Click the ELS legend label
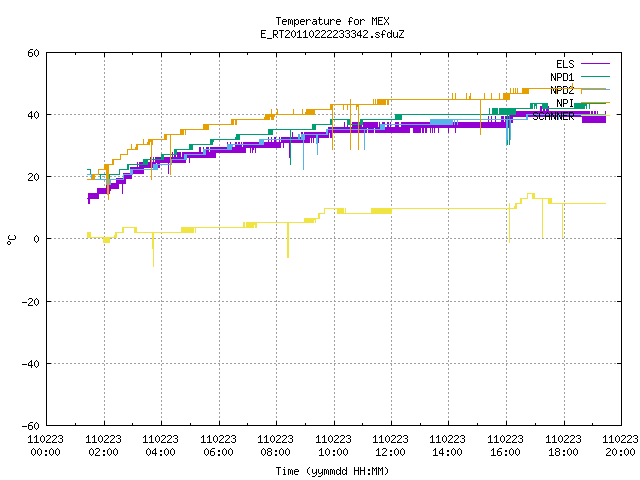Image resolution: width=640 pixels, height=480 pixels. point(565,64)
